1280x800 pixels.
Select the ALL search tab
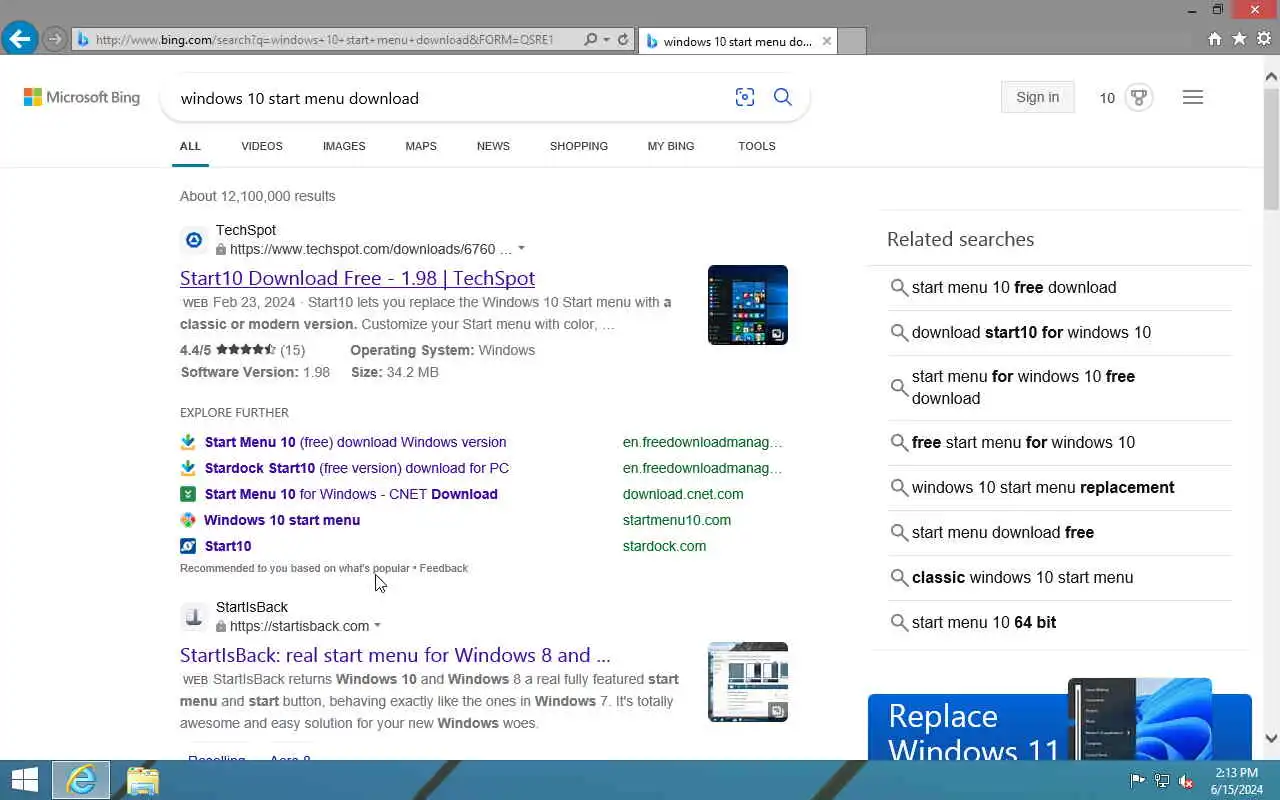pos(190,146)
